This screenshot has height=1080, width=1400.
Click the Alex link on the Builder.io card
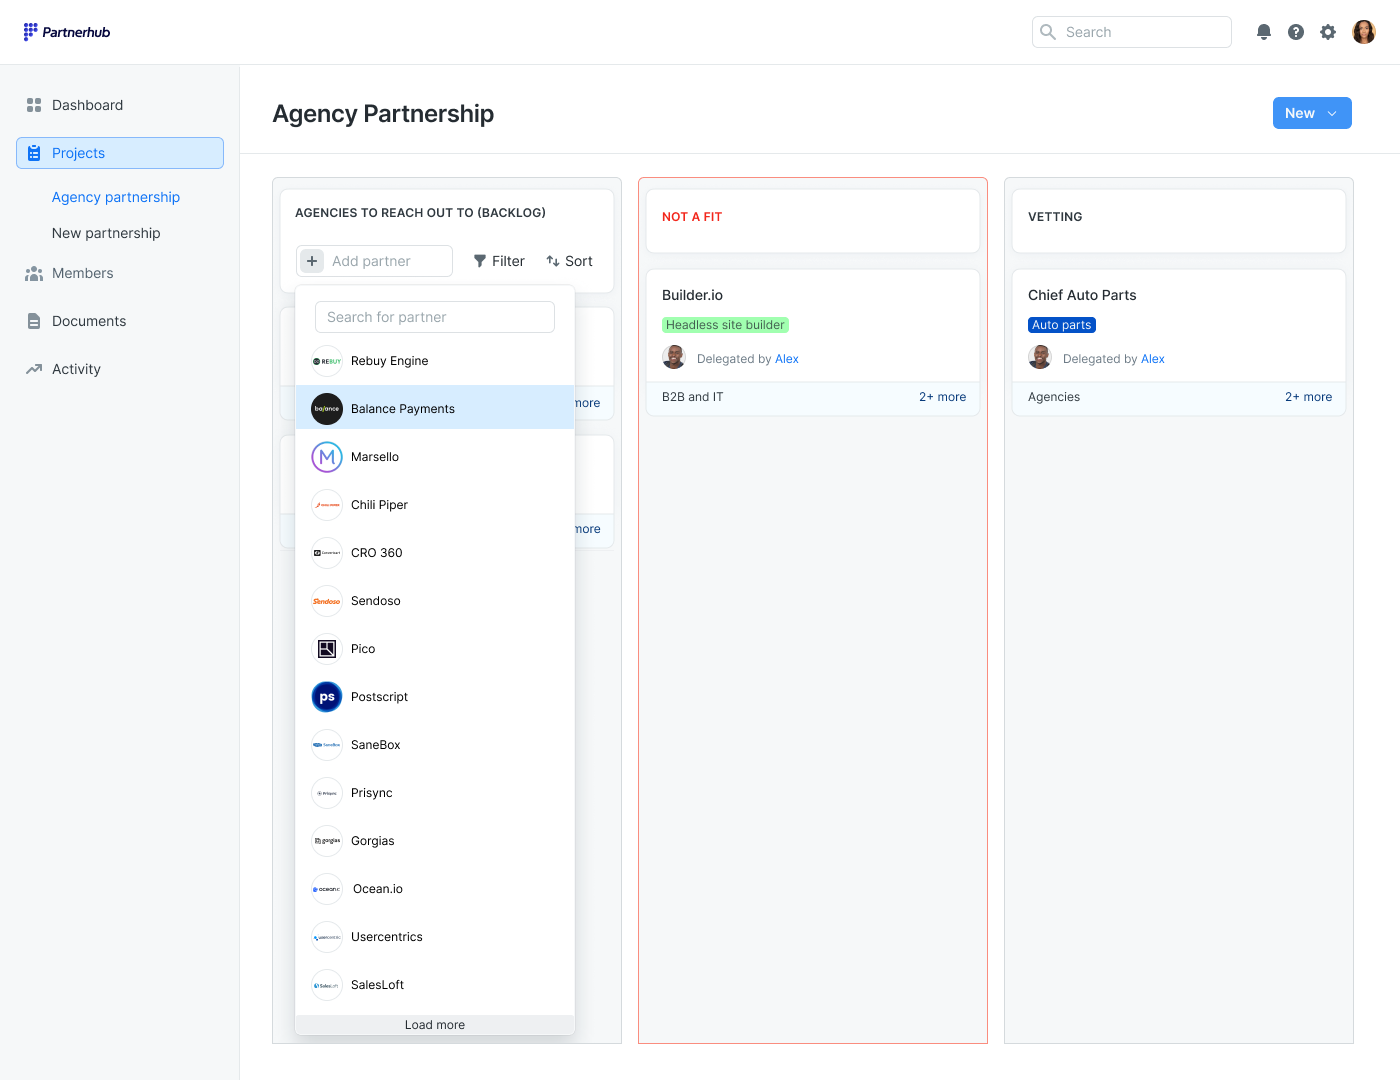click(787, 358)
